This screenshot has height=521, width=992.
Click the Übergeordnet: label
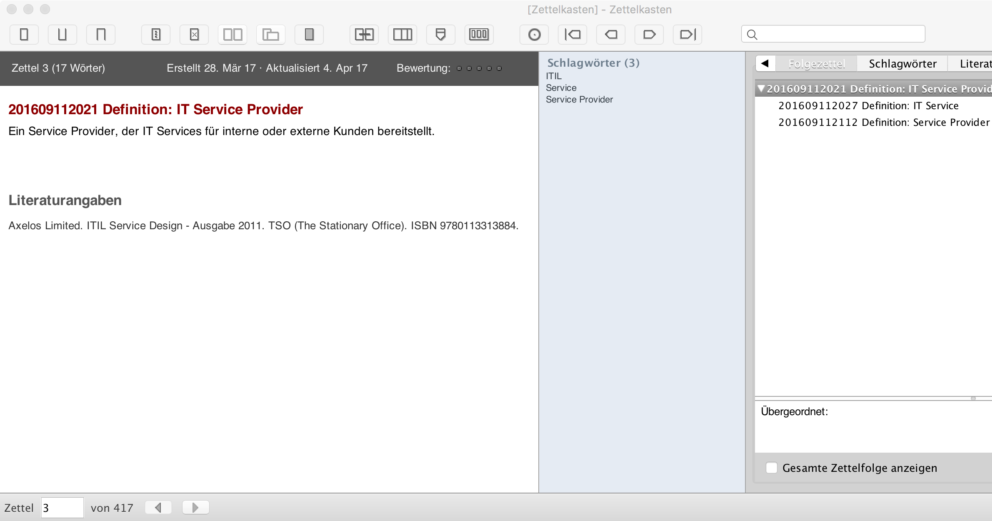click(x=794, y=412)
